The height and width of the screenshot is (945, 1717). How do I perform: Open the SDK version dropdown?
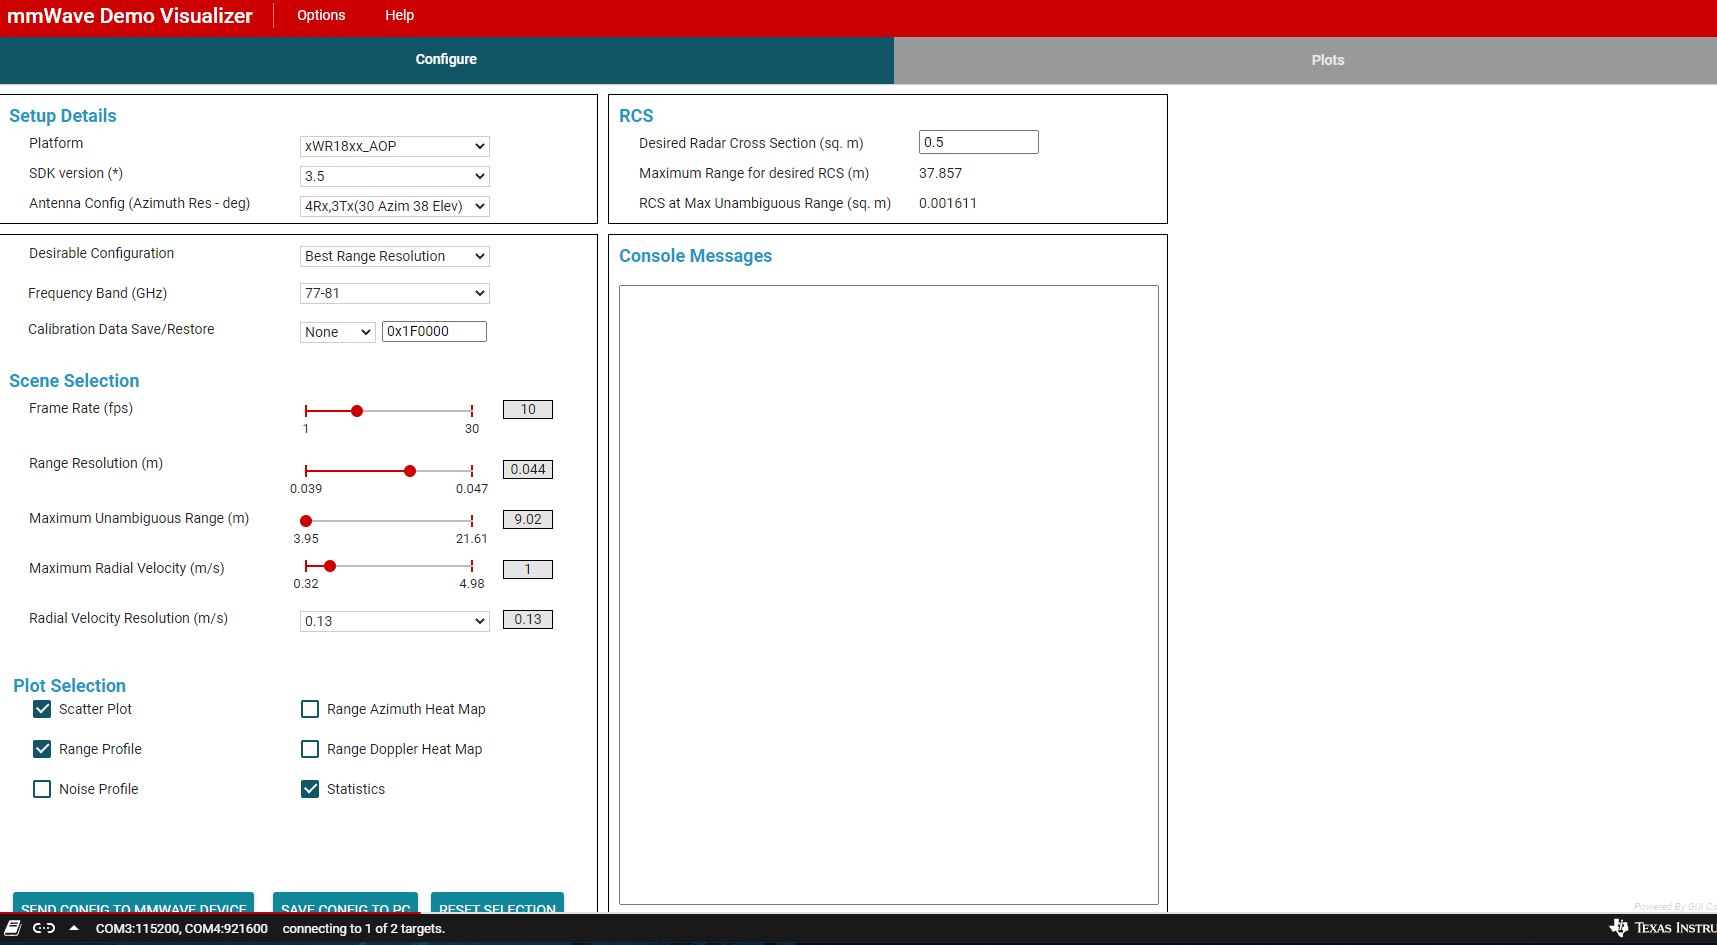click(395, 176)
